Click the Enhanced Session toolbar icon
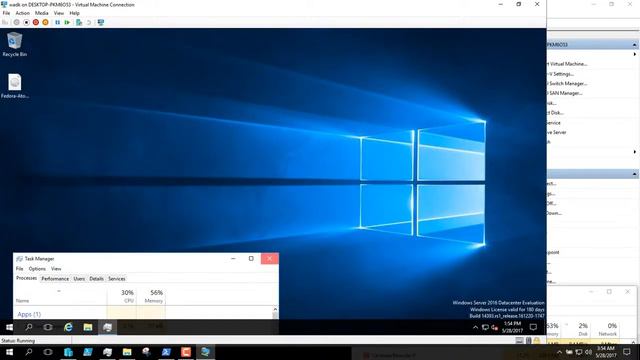Image resolution: width=640 pixels, height=360 pixels. (x=101, y=22)
